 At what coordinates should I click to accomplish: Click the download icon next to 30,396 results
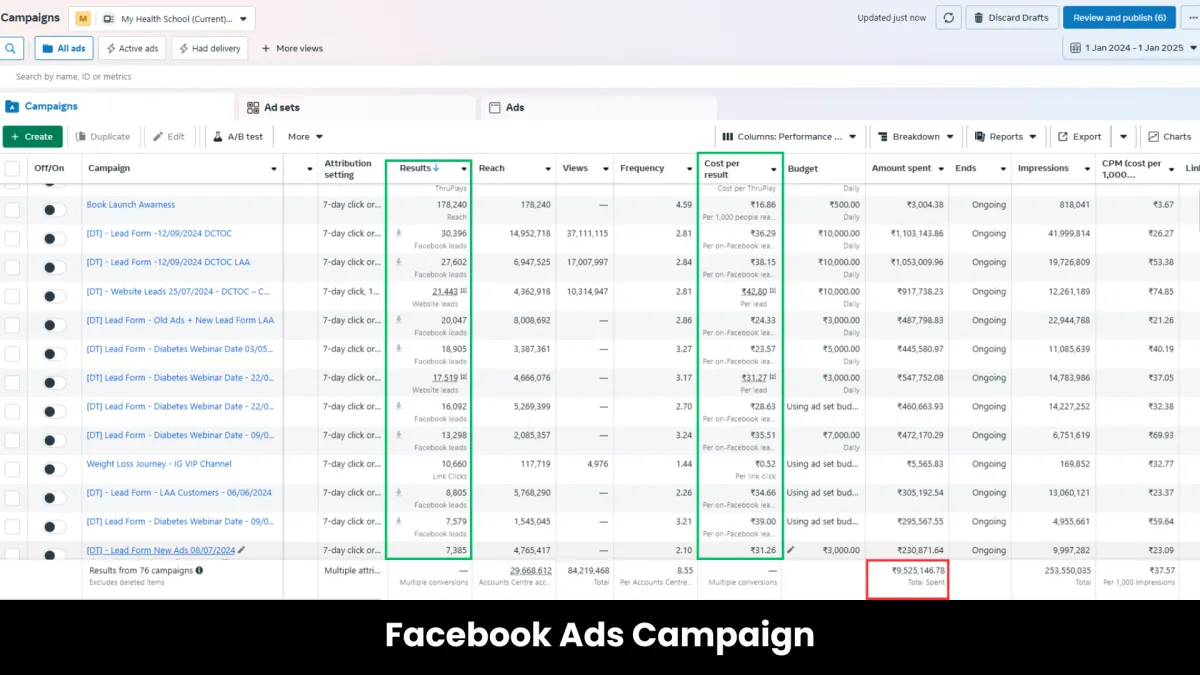tap(399, 233)
